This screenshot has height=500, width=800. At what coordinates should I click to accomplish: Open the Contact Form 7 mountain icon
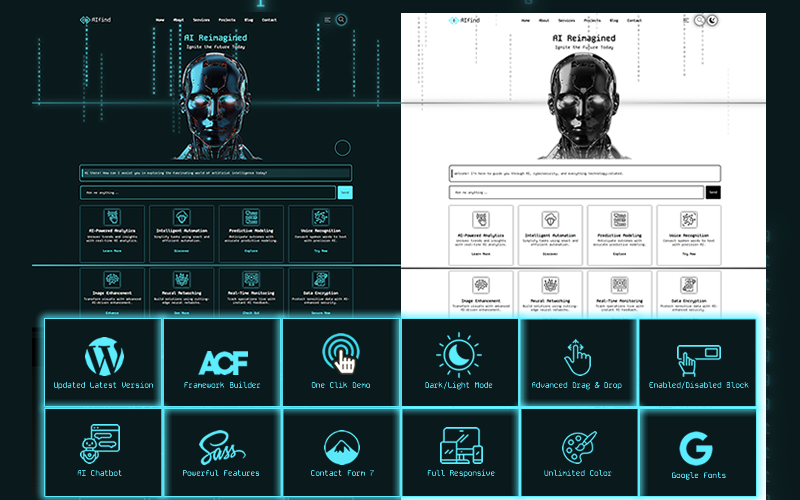pos(340,444)
